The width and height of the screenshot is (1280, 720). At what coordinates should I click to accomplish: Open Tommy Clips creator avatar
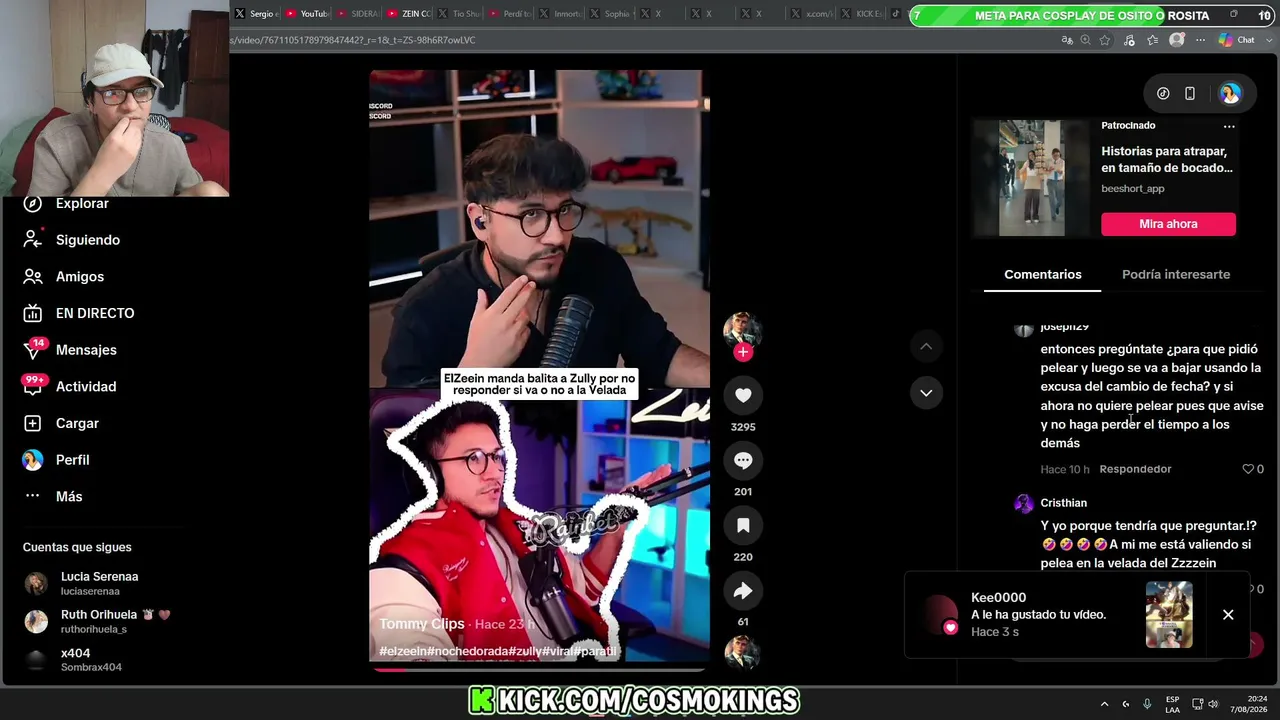(x=742, y=329)
